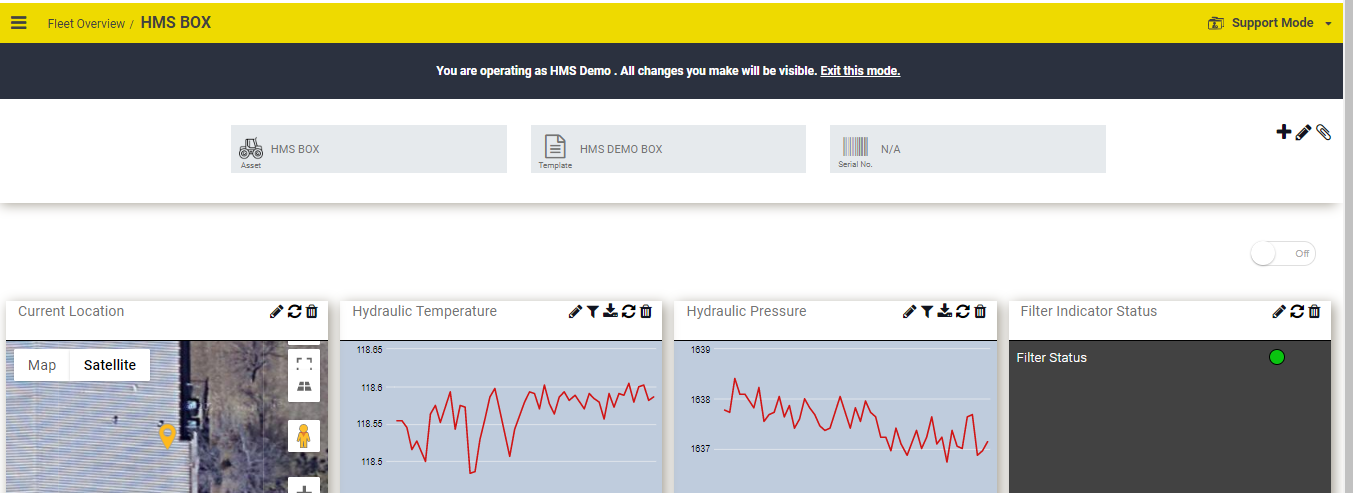Click the Street View pegman icon
1353x493 pixels.
[304, 436]
